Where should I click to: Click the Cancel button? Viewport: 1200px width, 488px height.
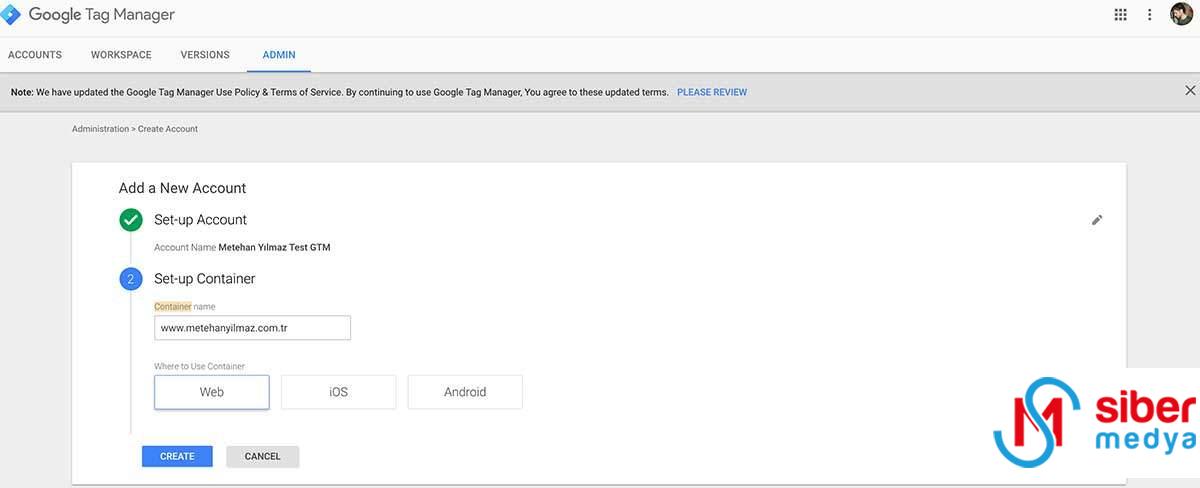263,456
